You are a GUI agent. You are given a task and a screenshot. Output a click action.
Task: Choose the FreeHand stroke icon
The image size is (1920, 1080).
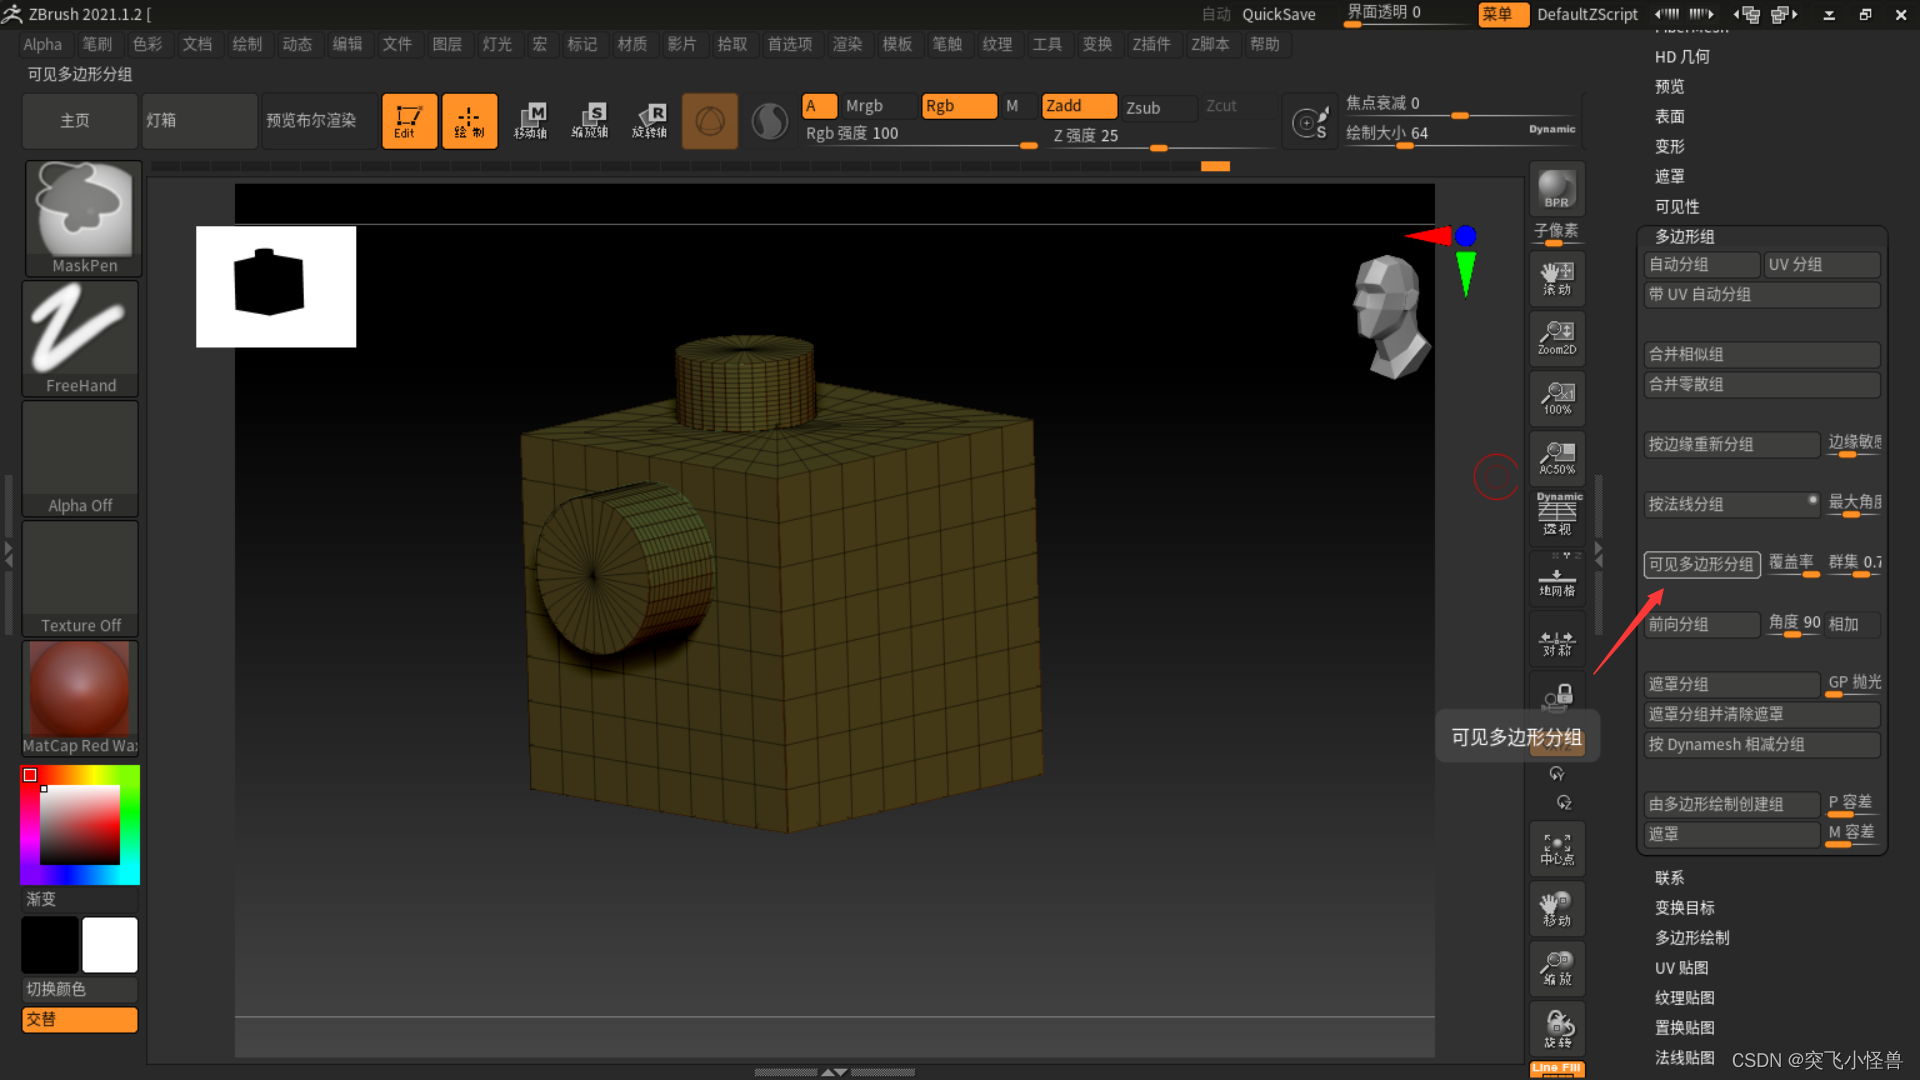[x=80, y=337]
